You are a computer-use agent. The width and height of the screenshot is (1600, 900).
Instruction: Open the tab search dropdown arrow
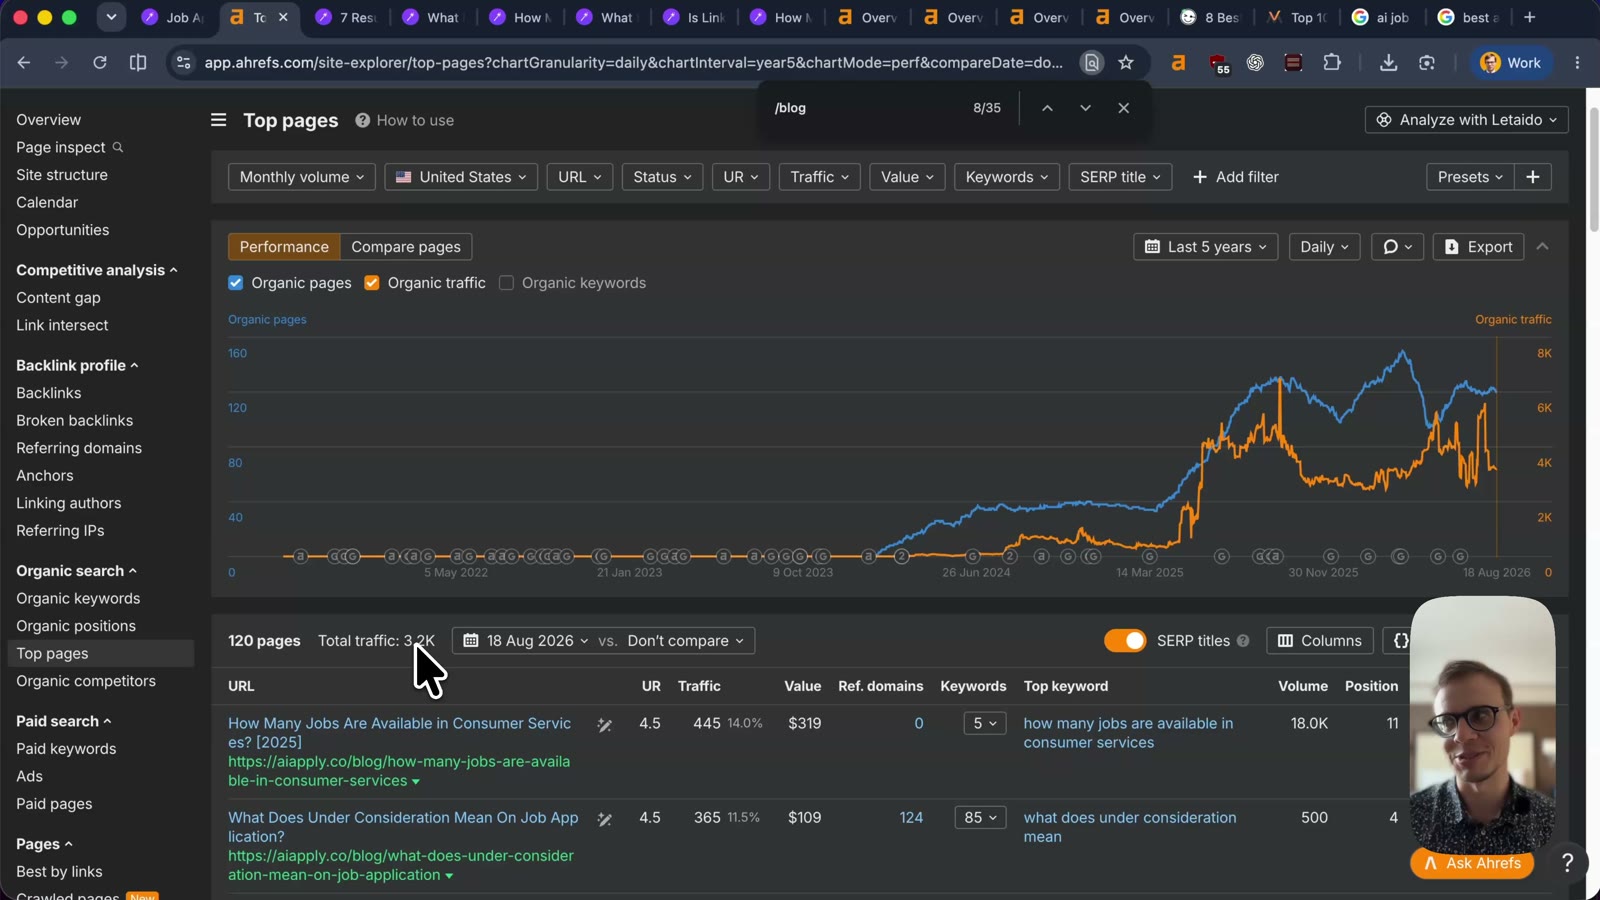(111, 17)
